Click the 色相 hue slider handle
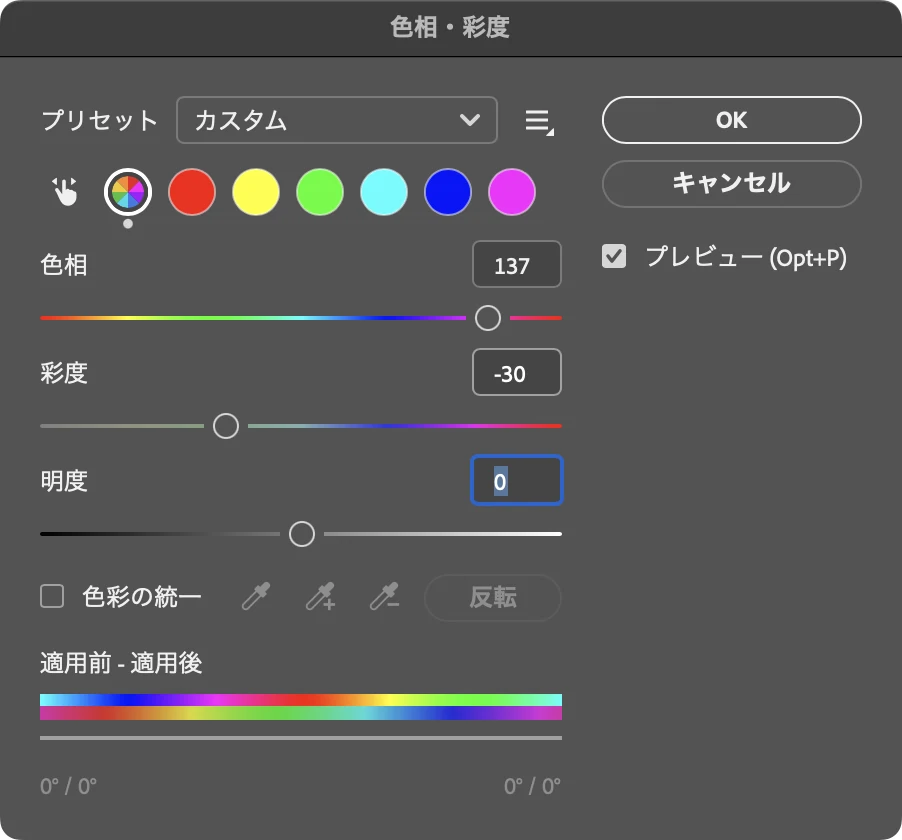The height and width of the screenshot is (840, 902). click(488, 318)
